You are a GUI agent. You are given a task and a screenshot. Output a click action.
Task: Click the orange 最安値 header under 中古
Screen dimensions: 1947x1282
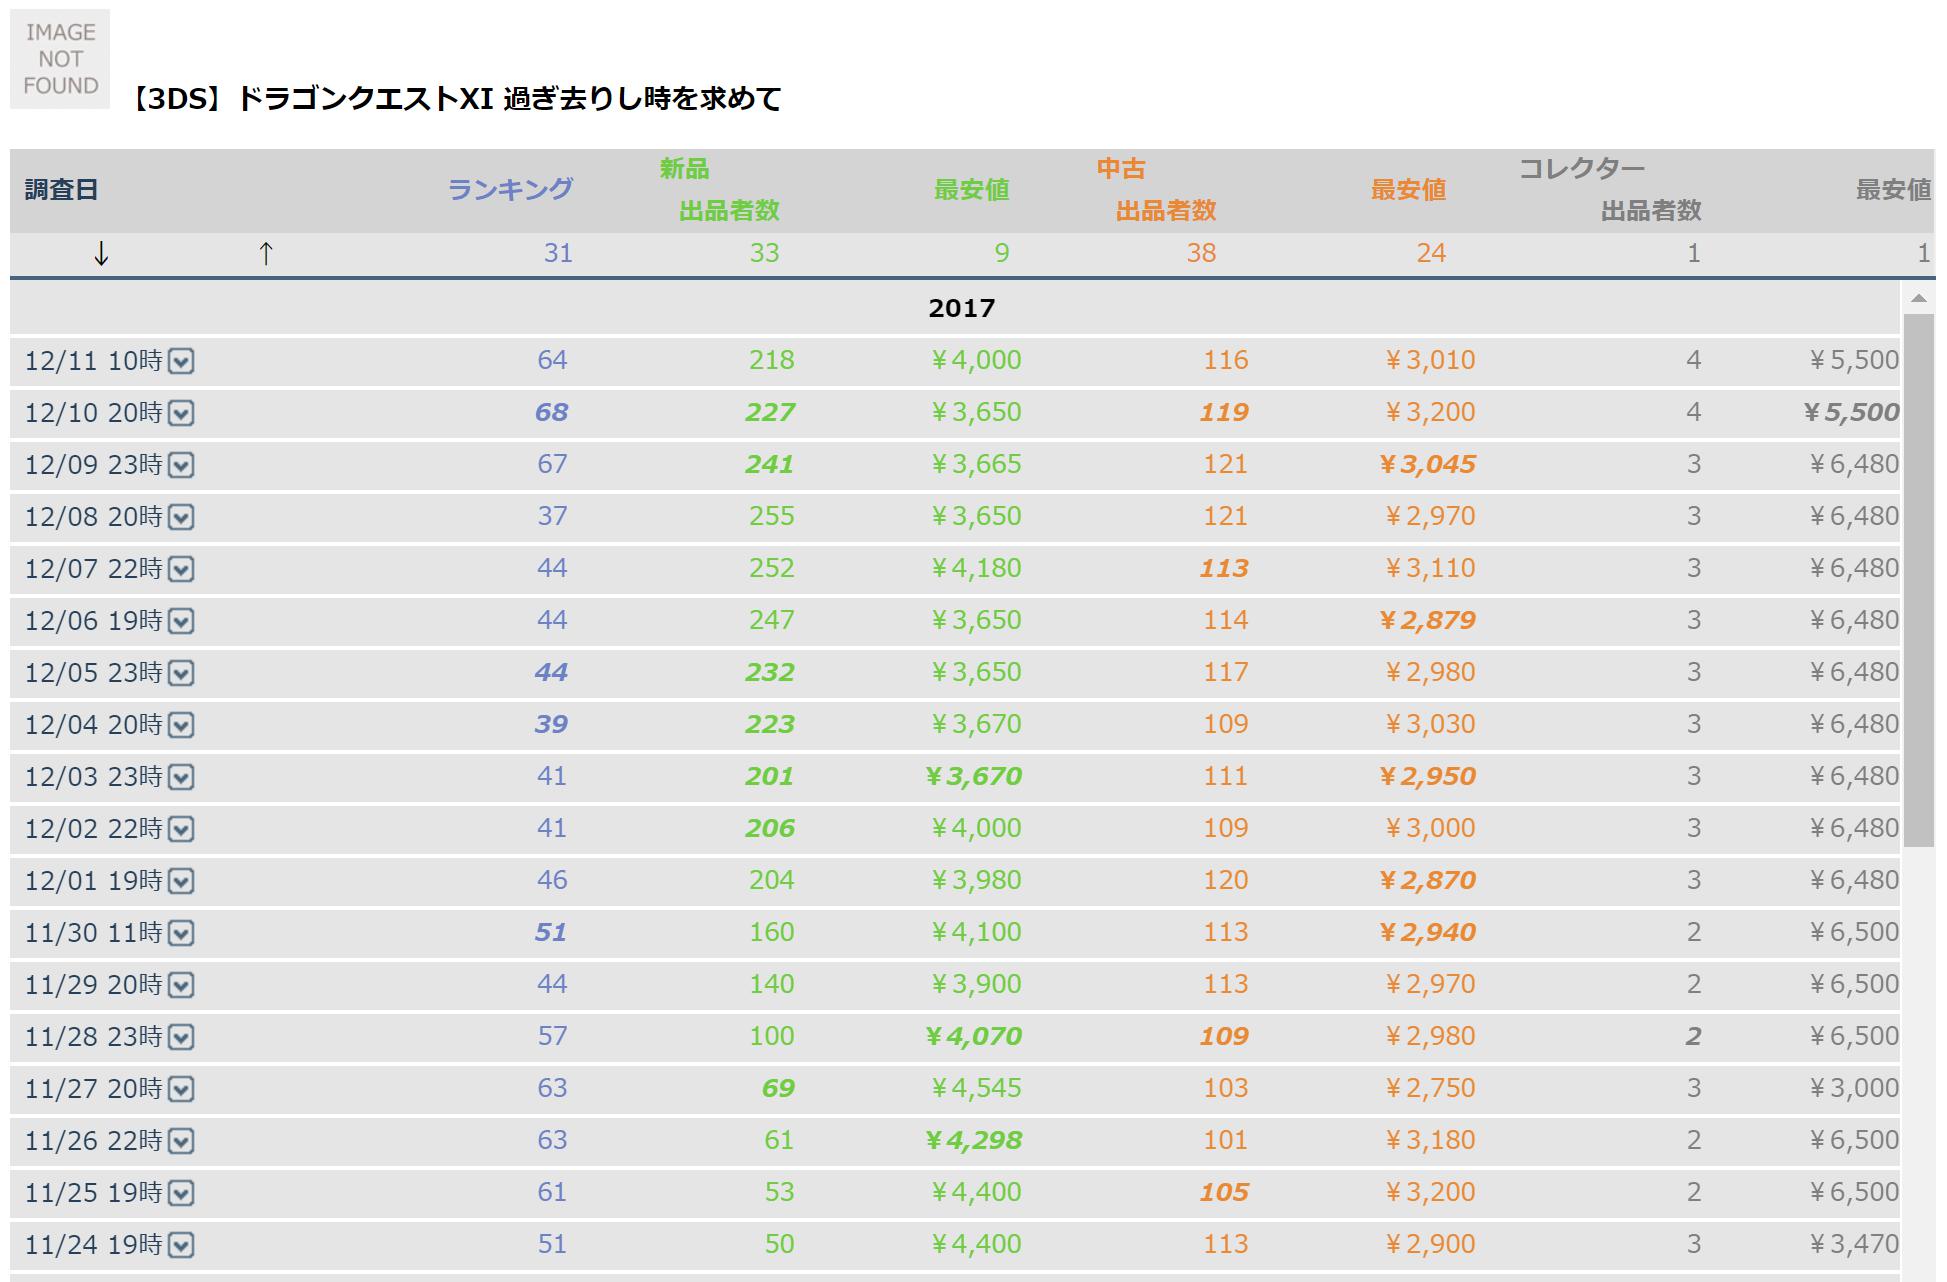(1408, 189)
